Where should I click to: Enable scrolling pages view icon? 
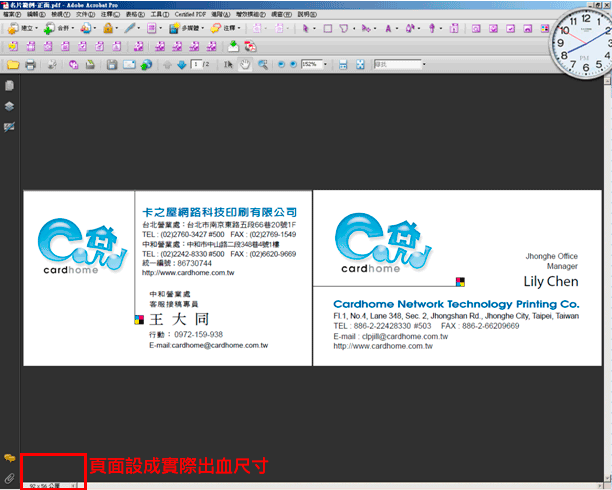point(343,65)
